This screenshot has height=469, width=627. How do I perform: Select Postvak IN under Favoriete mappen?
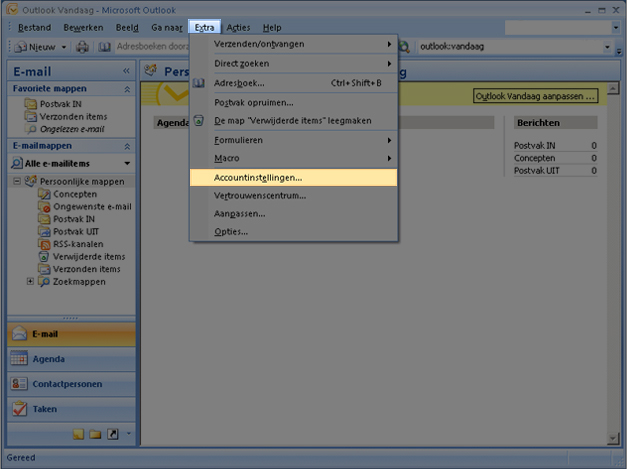(x=60, y=104)
